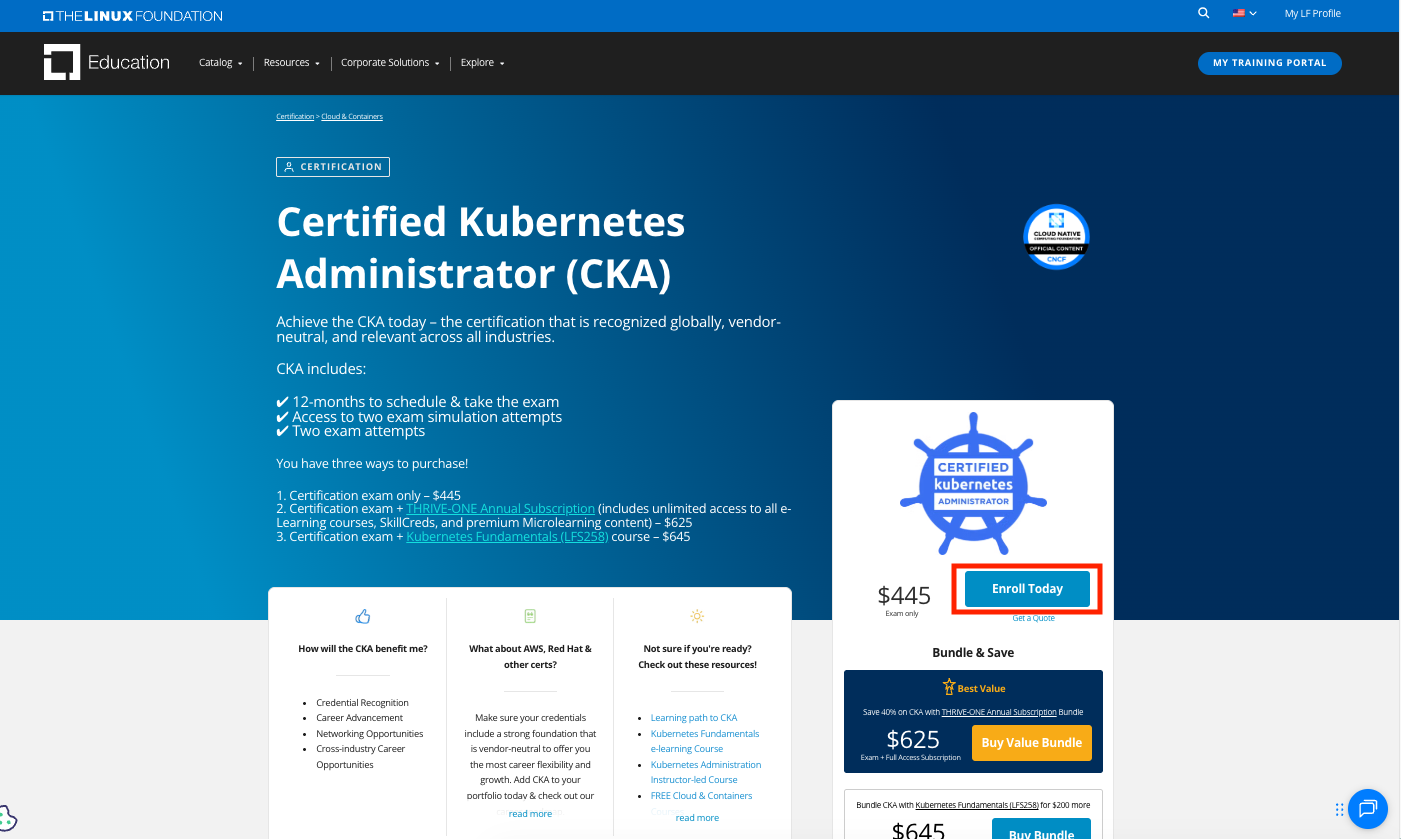Click the US flag language icon
The height and width of the screenshot is (839, 1401).
[x=1239, y=14]
